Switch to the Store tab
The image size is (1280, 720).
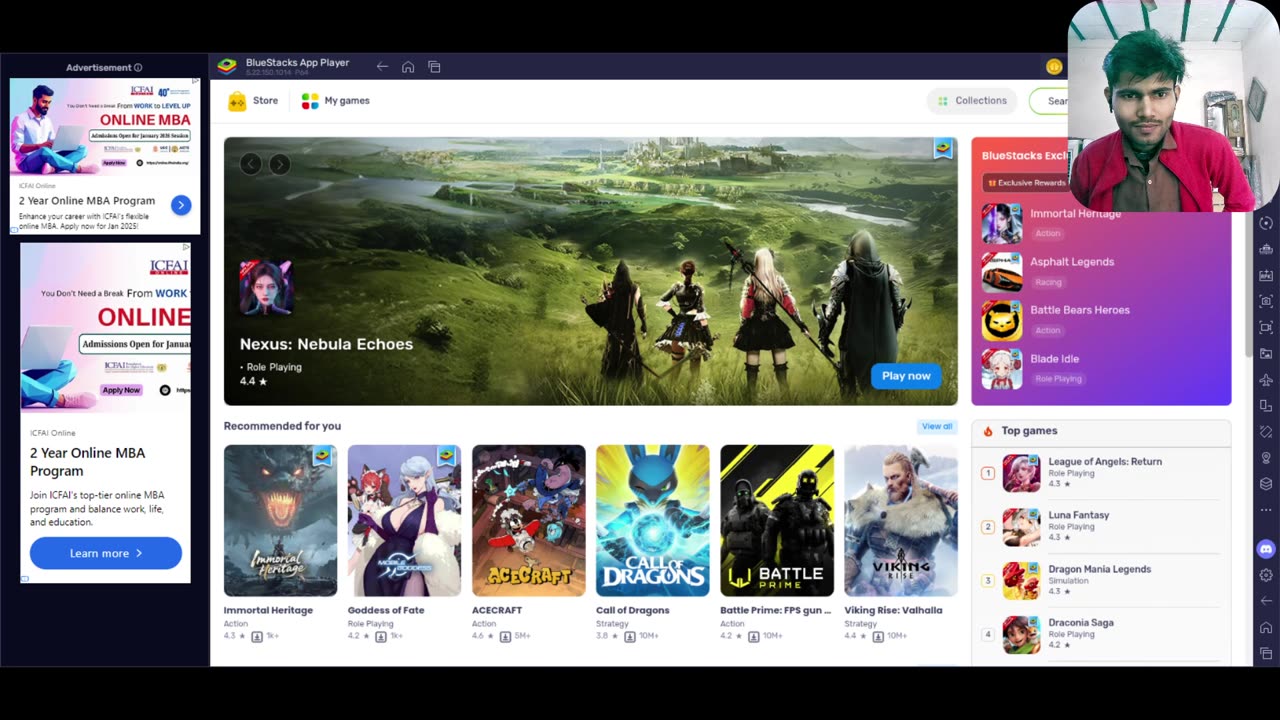pos(253,101)
